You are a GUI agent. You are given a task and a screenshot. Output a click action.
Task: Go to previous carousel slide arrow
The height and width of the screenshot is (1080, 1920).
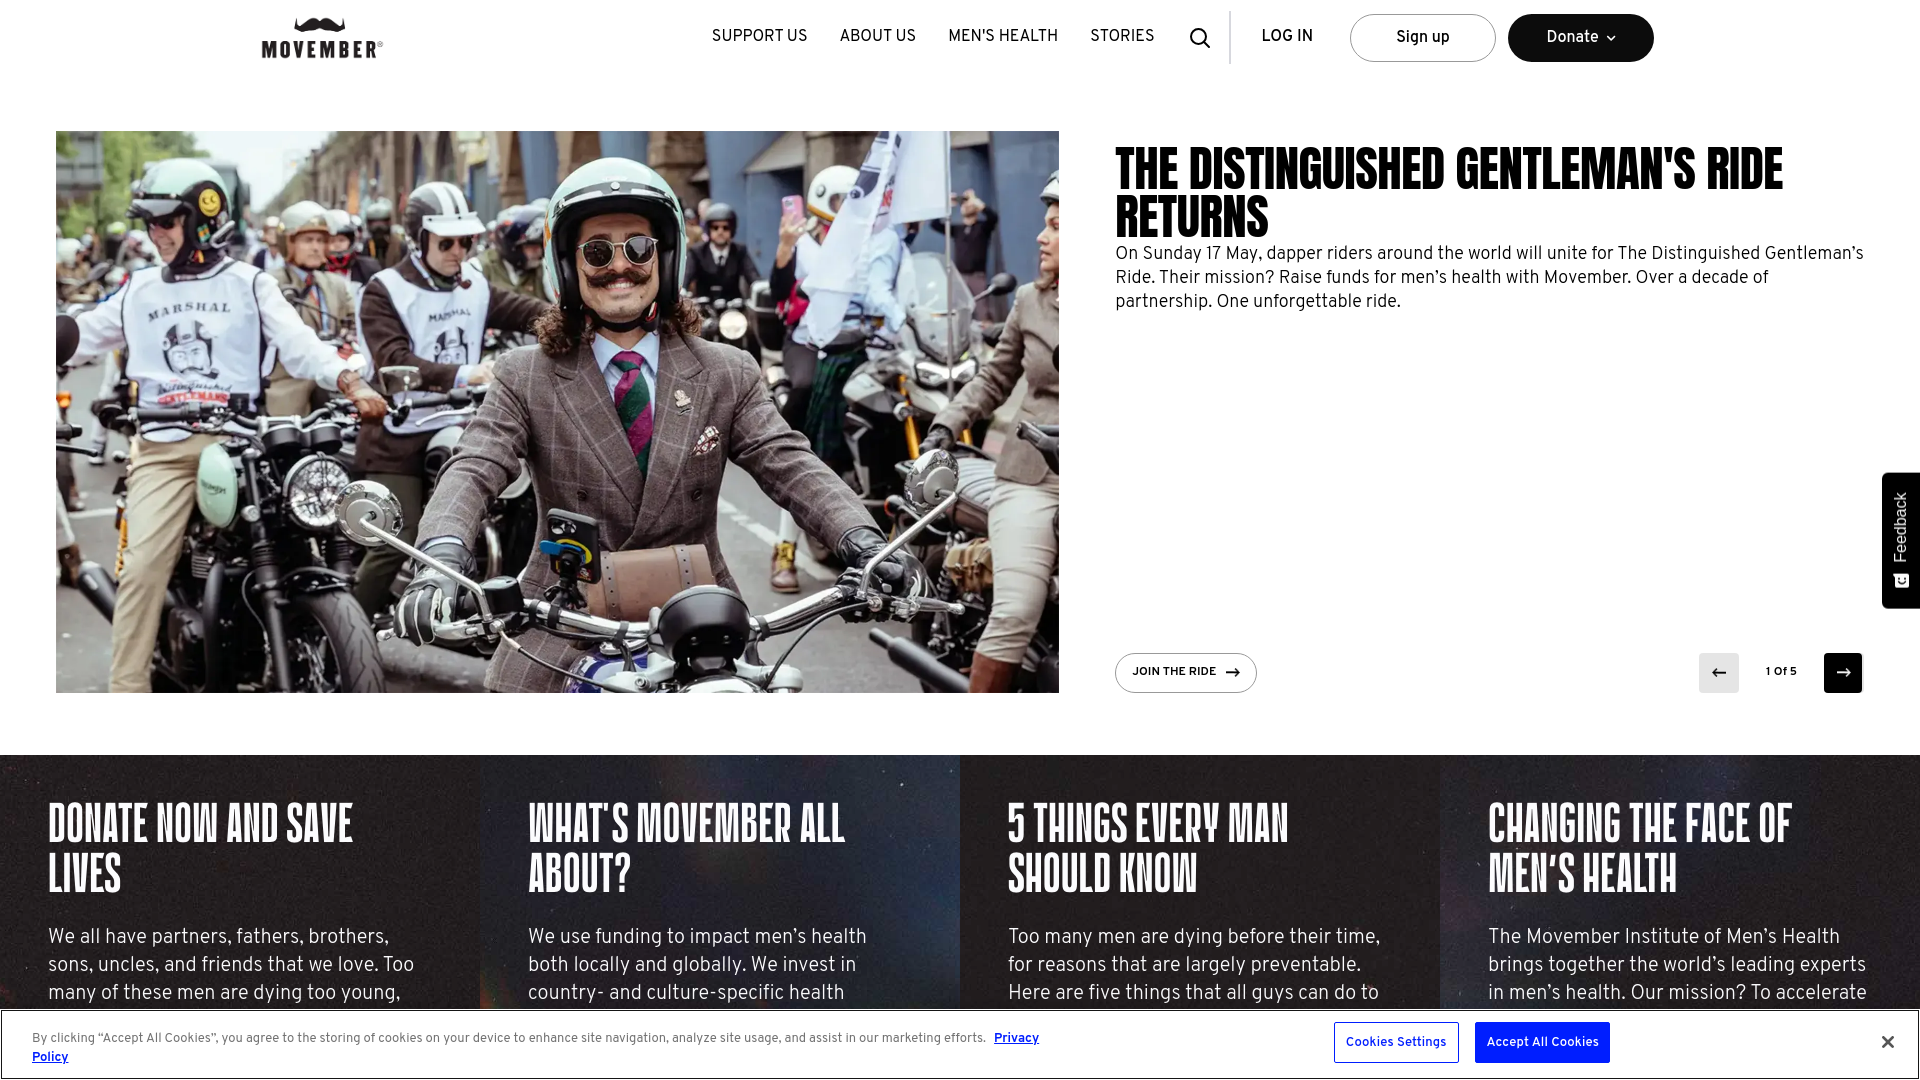(x=1718, y=673)
